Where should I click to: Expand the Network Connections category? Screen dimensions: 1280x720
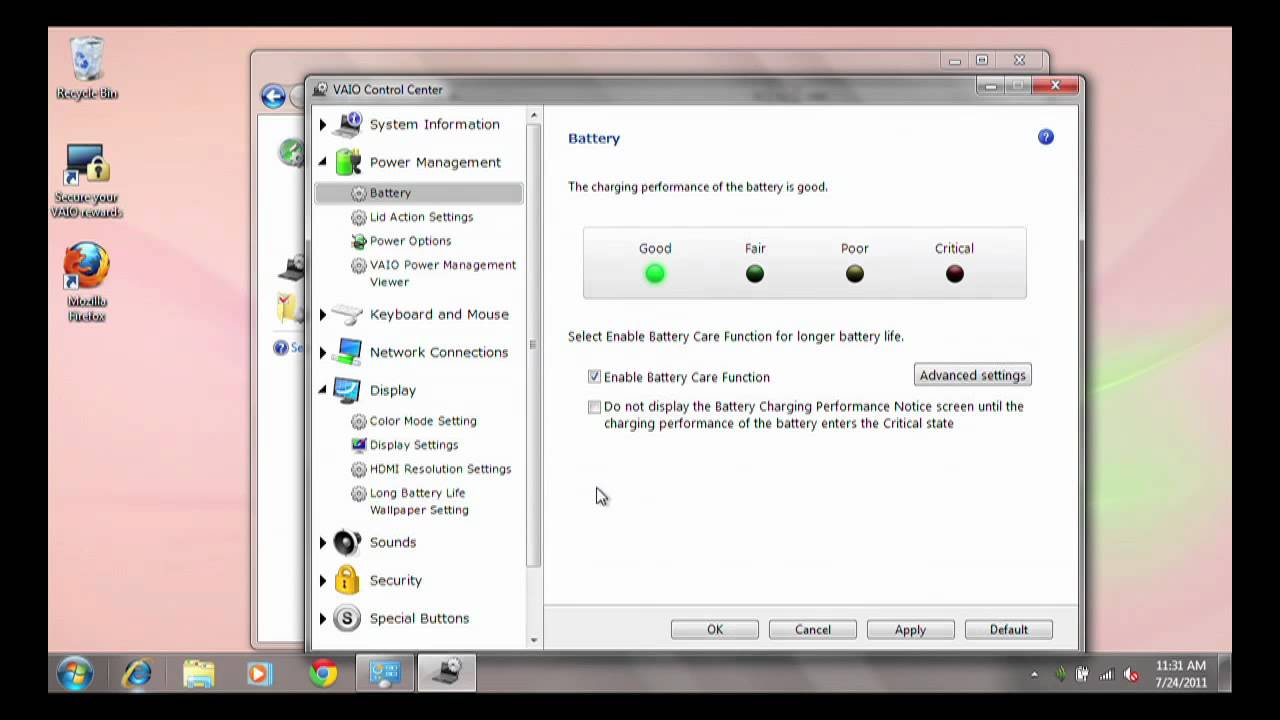point(322,353)
